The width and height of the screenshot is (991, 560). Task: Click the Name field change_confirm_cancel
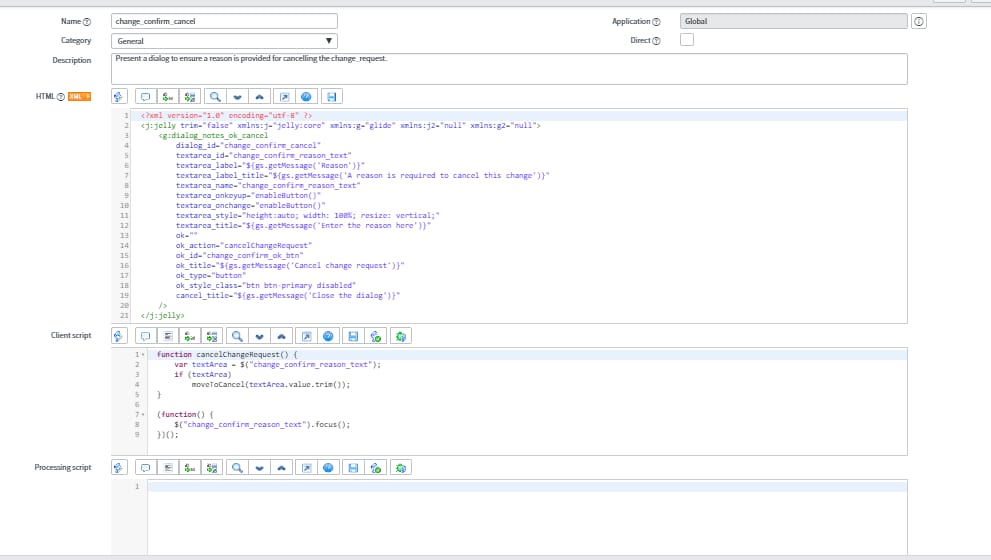(224, 21)
